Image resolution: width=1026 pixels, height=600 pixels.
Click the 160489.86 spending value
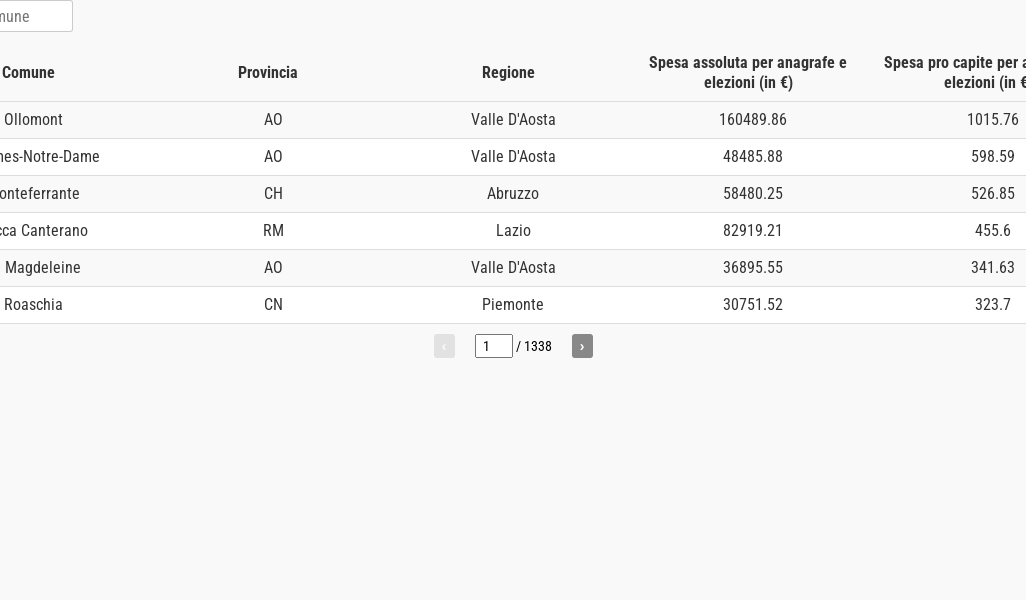point(753,120)
